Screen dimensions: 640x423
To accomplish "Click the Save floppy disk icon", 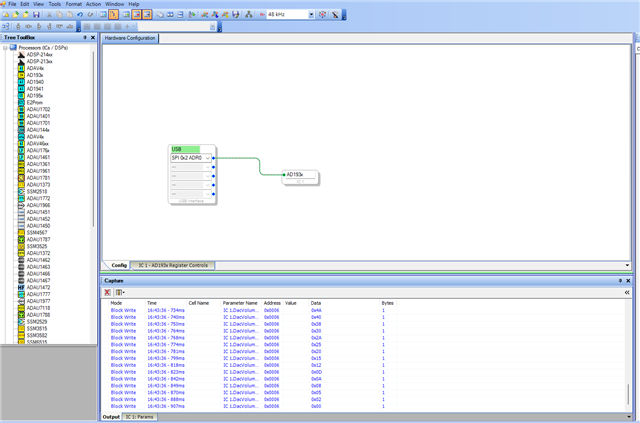I will pos(36,15).
